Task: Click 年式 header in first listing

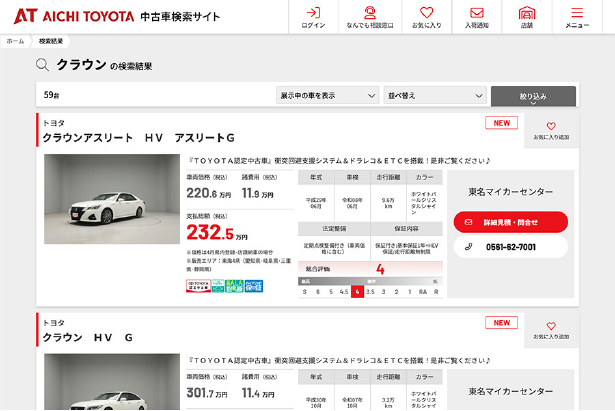Action: (x=316, y=178)
